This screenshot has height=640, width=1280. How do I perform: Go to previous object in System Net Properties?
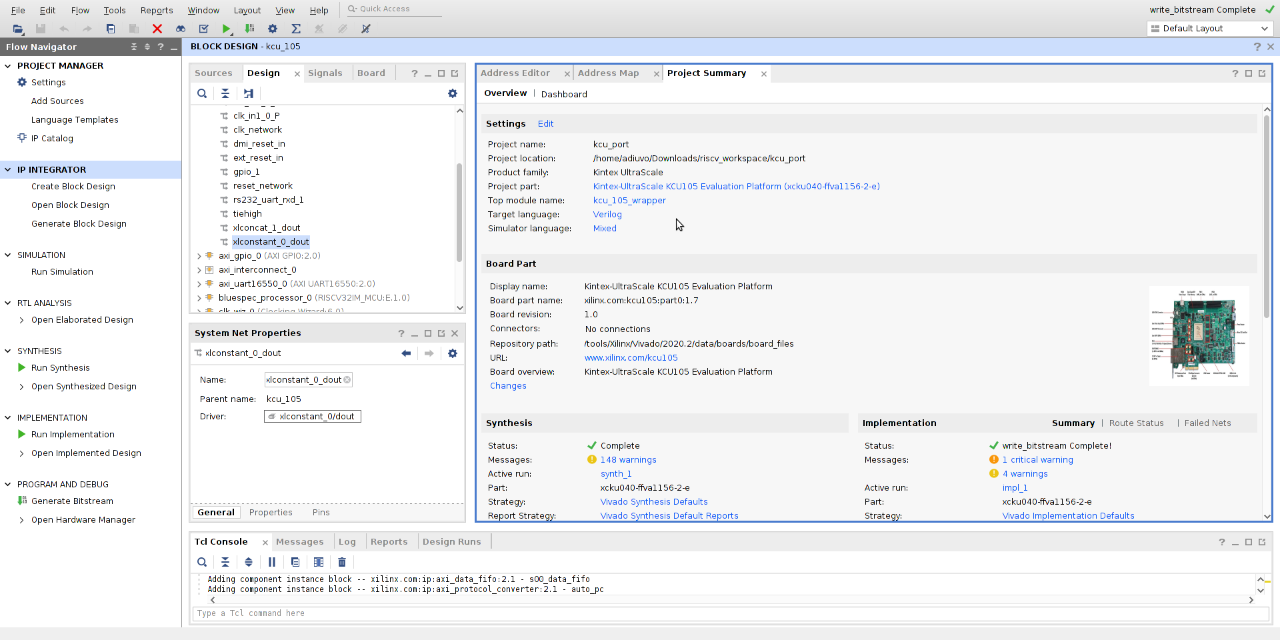point(406,353)
